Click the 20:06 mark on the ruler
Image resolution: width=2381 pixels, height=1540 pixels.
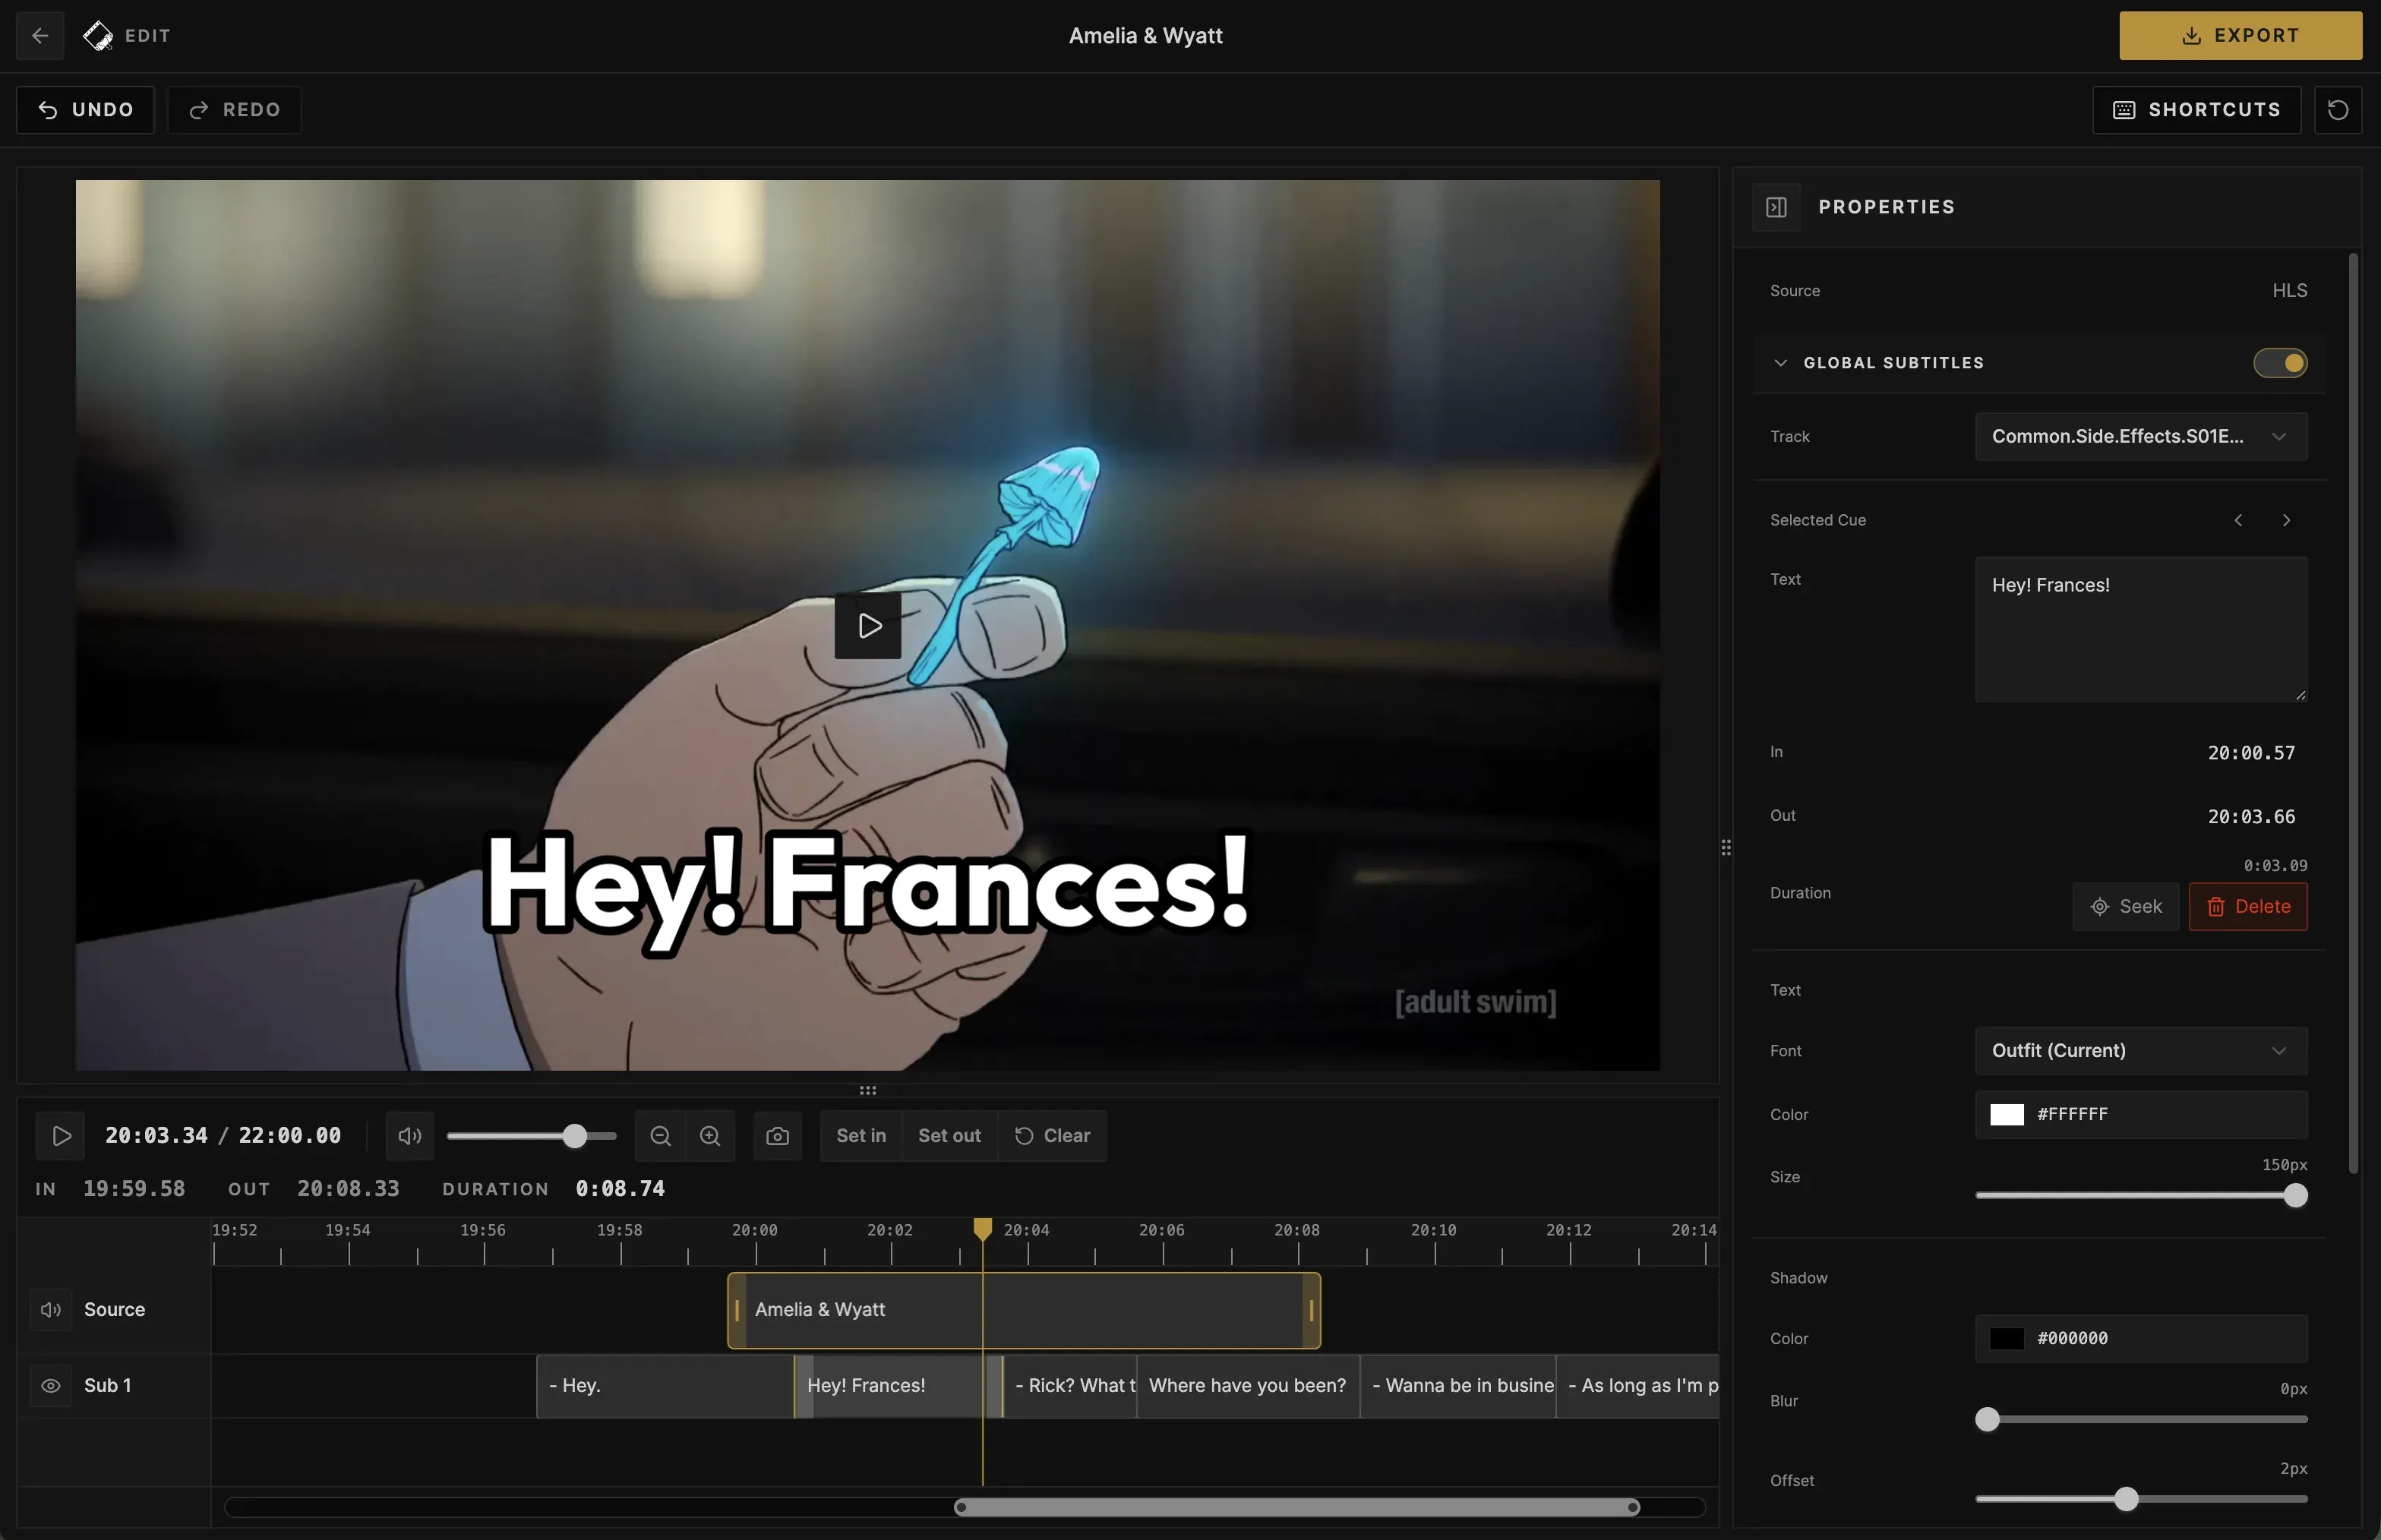[x=1161, y=1230]
